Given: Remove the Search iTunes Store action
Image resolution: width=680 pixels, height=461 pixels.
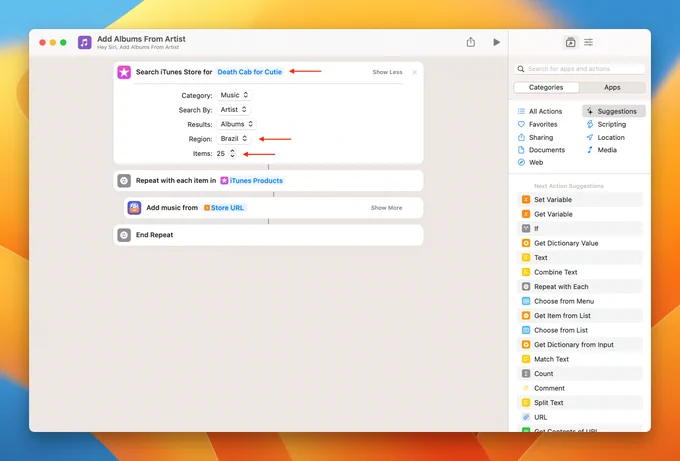Looking at the screenshot, I should point(415,72).
